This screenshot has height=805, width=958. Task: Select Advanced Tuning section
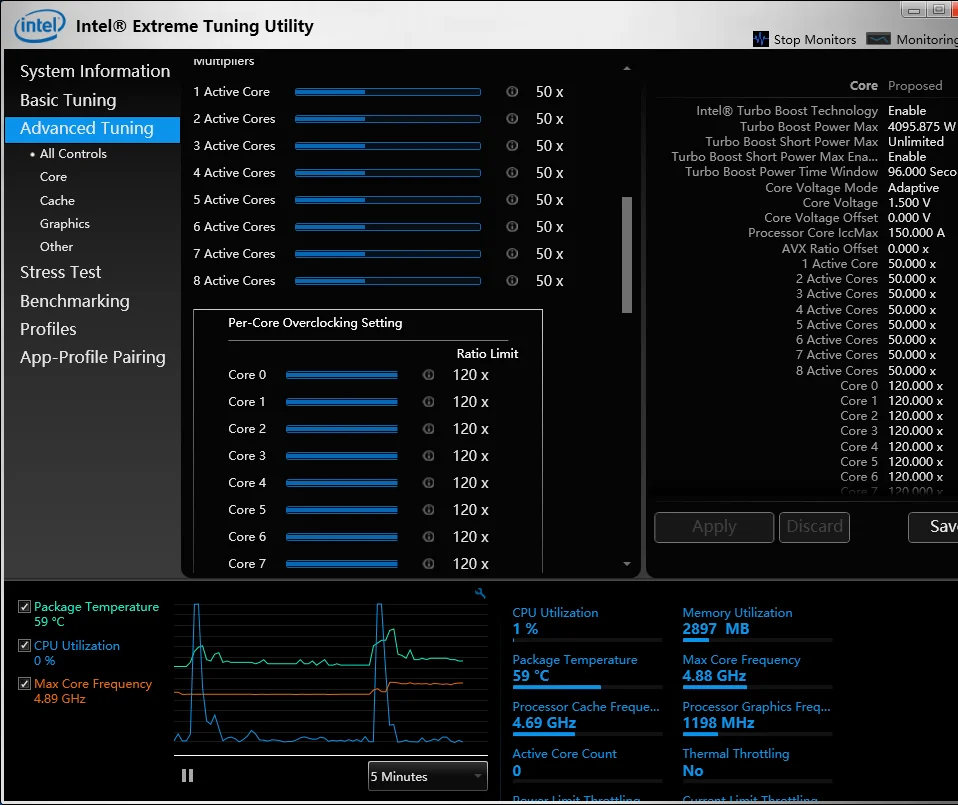92,129
